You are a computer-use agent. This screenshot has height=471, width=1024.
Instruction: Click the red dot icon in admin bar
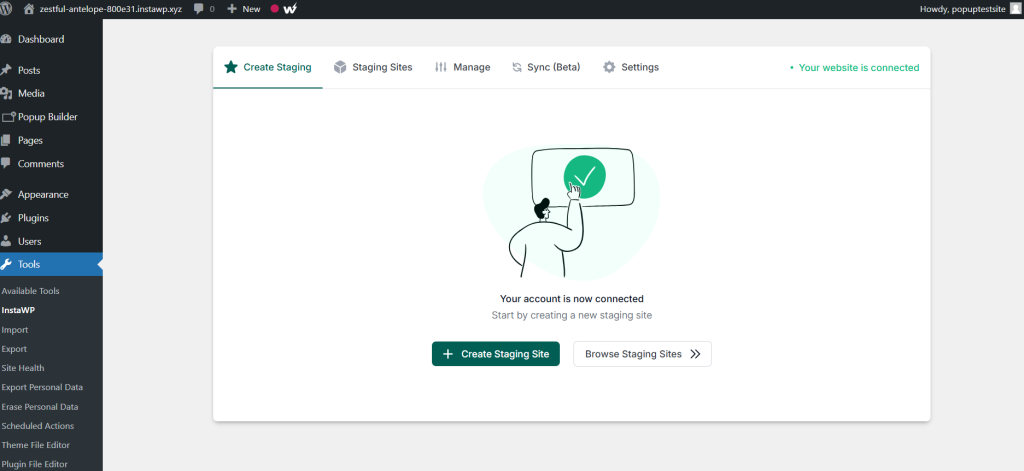(274, 9)
